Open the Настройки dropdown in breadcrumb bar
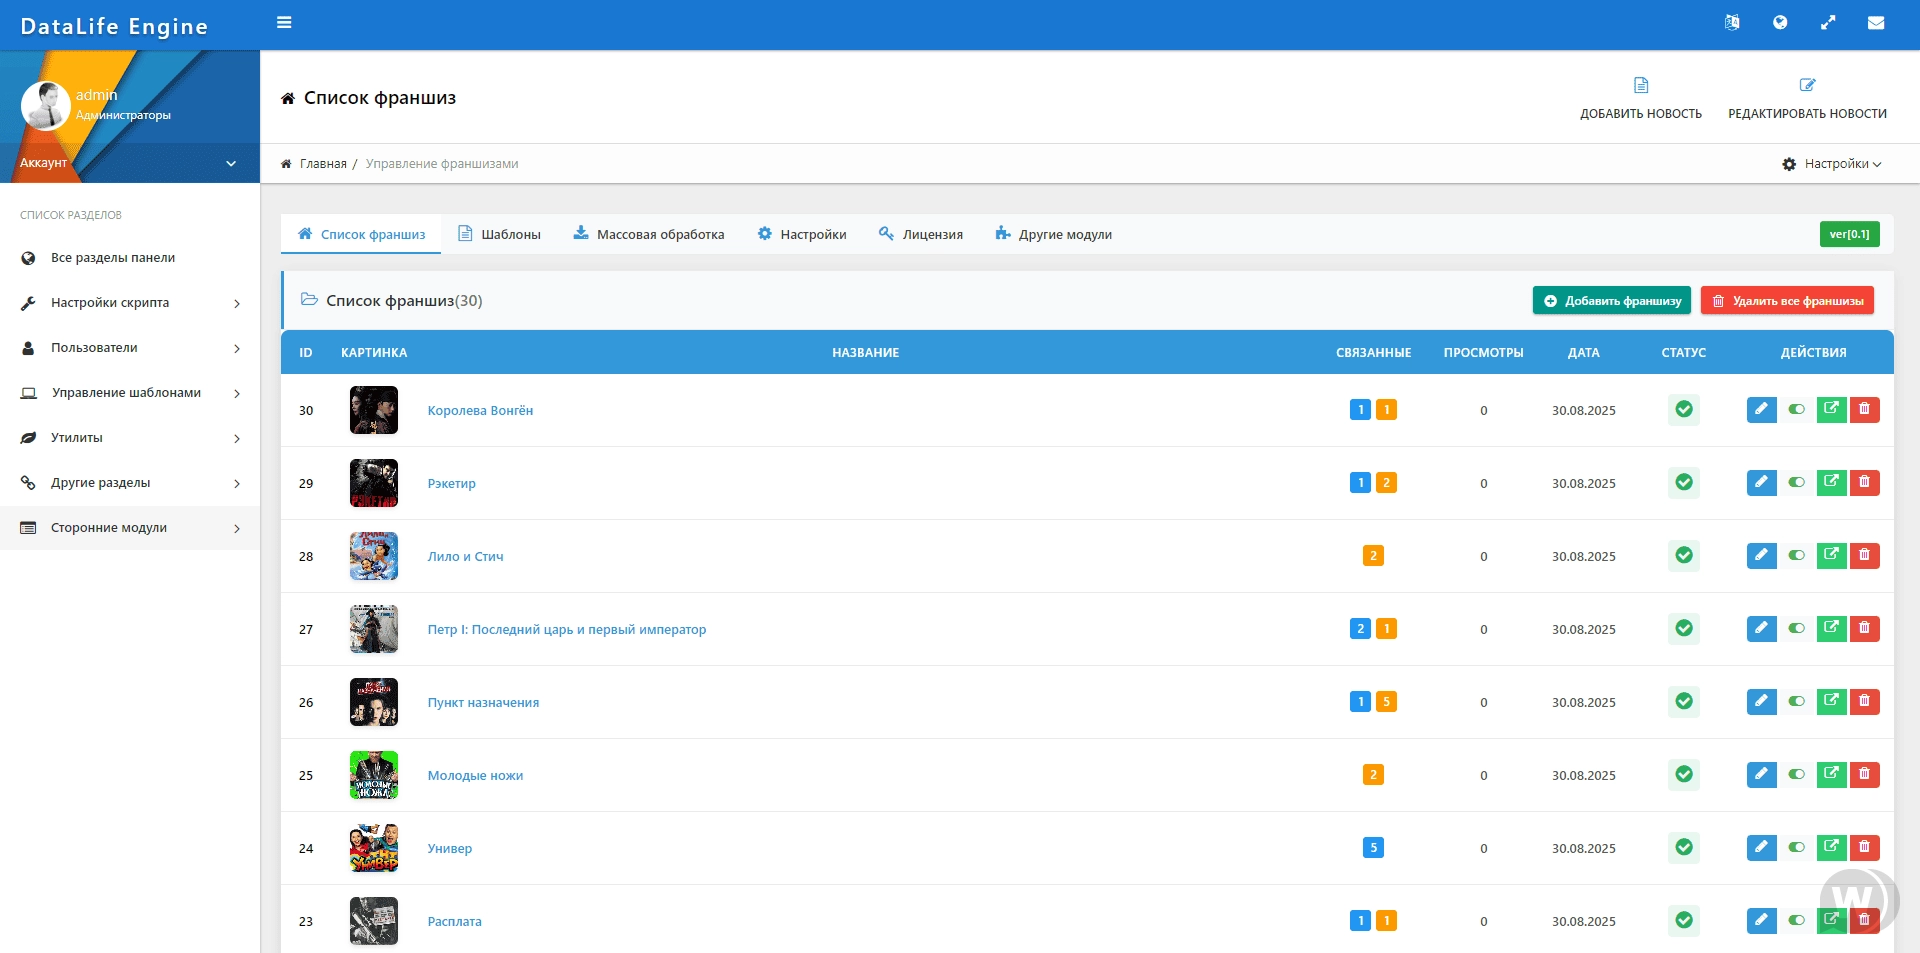The width and height of the screenshot is (1920, 953). click(1832, 164)
